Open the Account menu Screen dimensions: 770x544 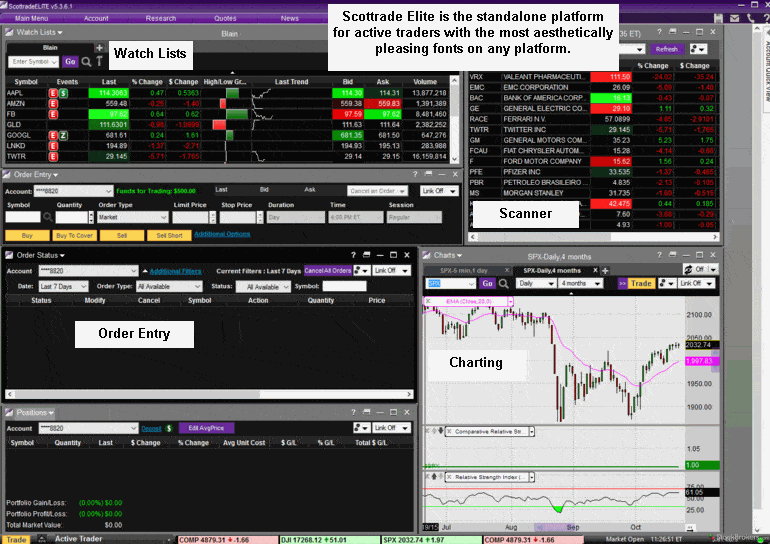coord(96,18)
